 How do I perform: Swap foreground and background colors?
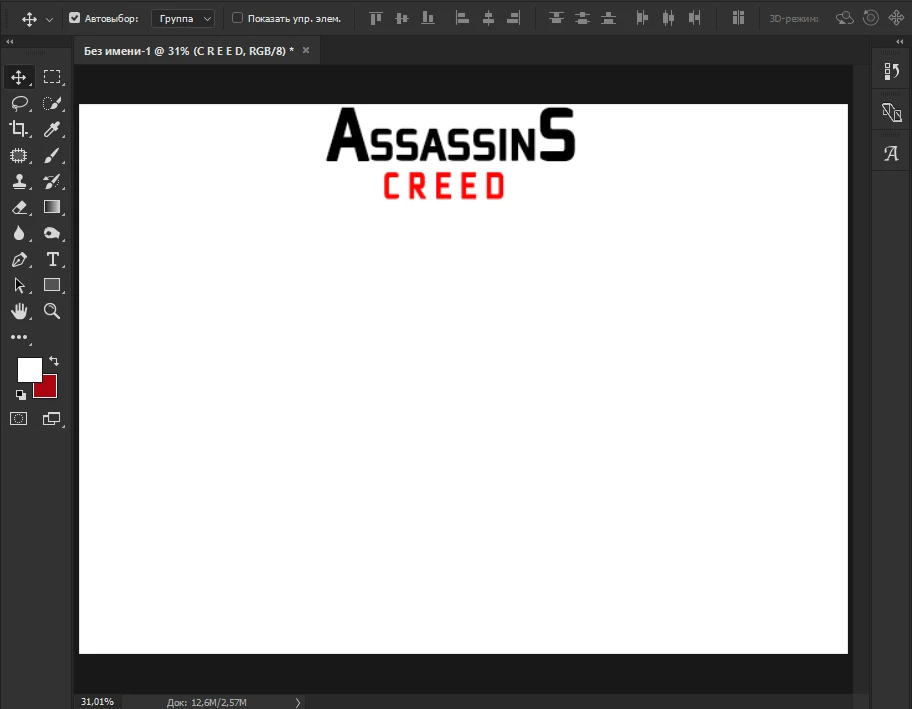(x=54, y=361)
